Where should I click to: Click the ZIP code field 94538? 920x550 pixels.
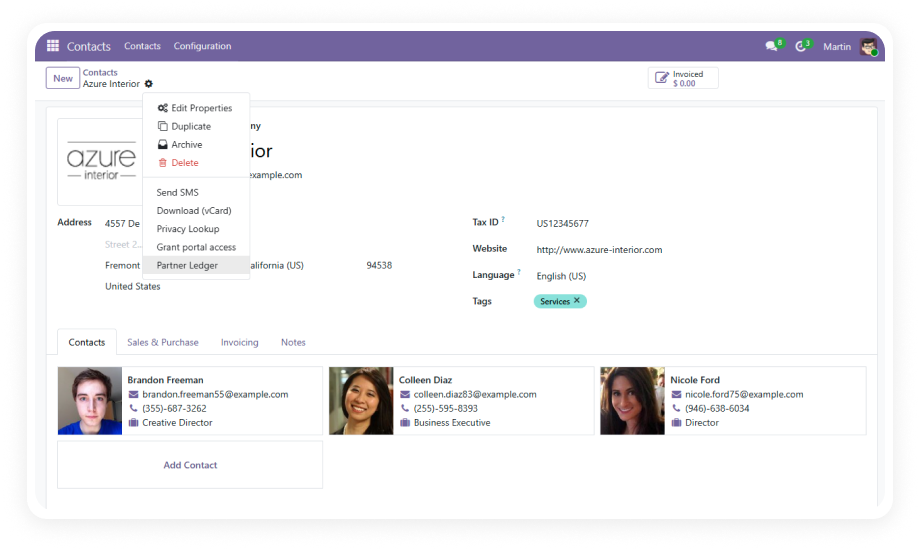coord(379,265)
